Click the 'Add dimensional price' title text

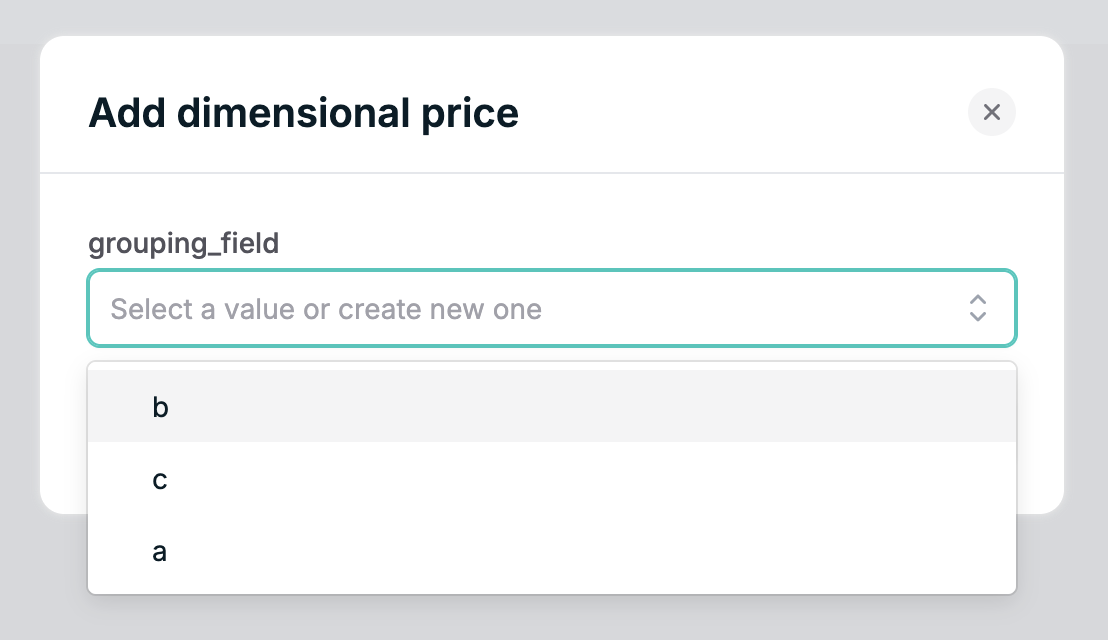pos(304,112)
